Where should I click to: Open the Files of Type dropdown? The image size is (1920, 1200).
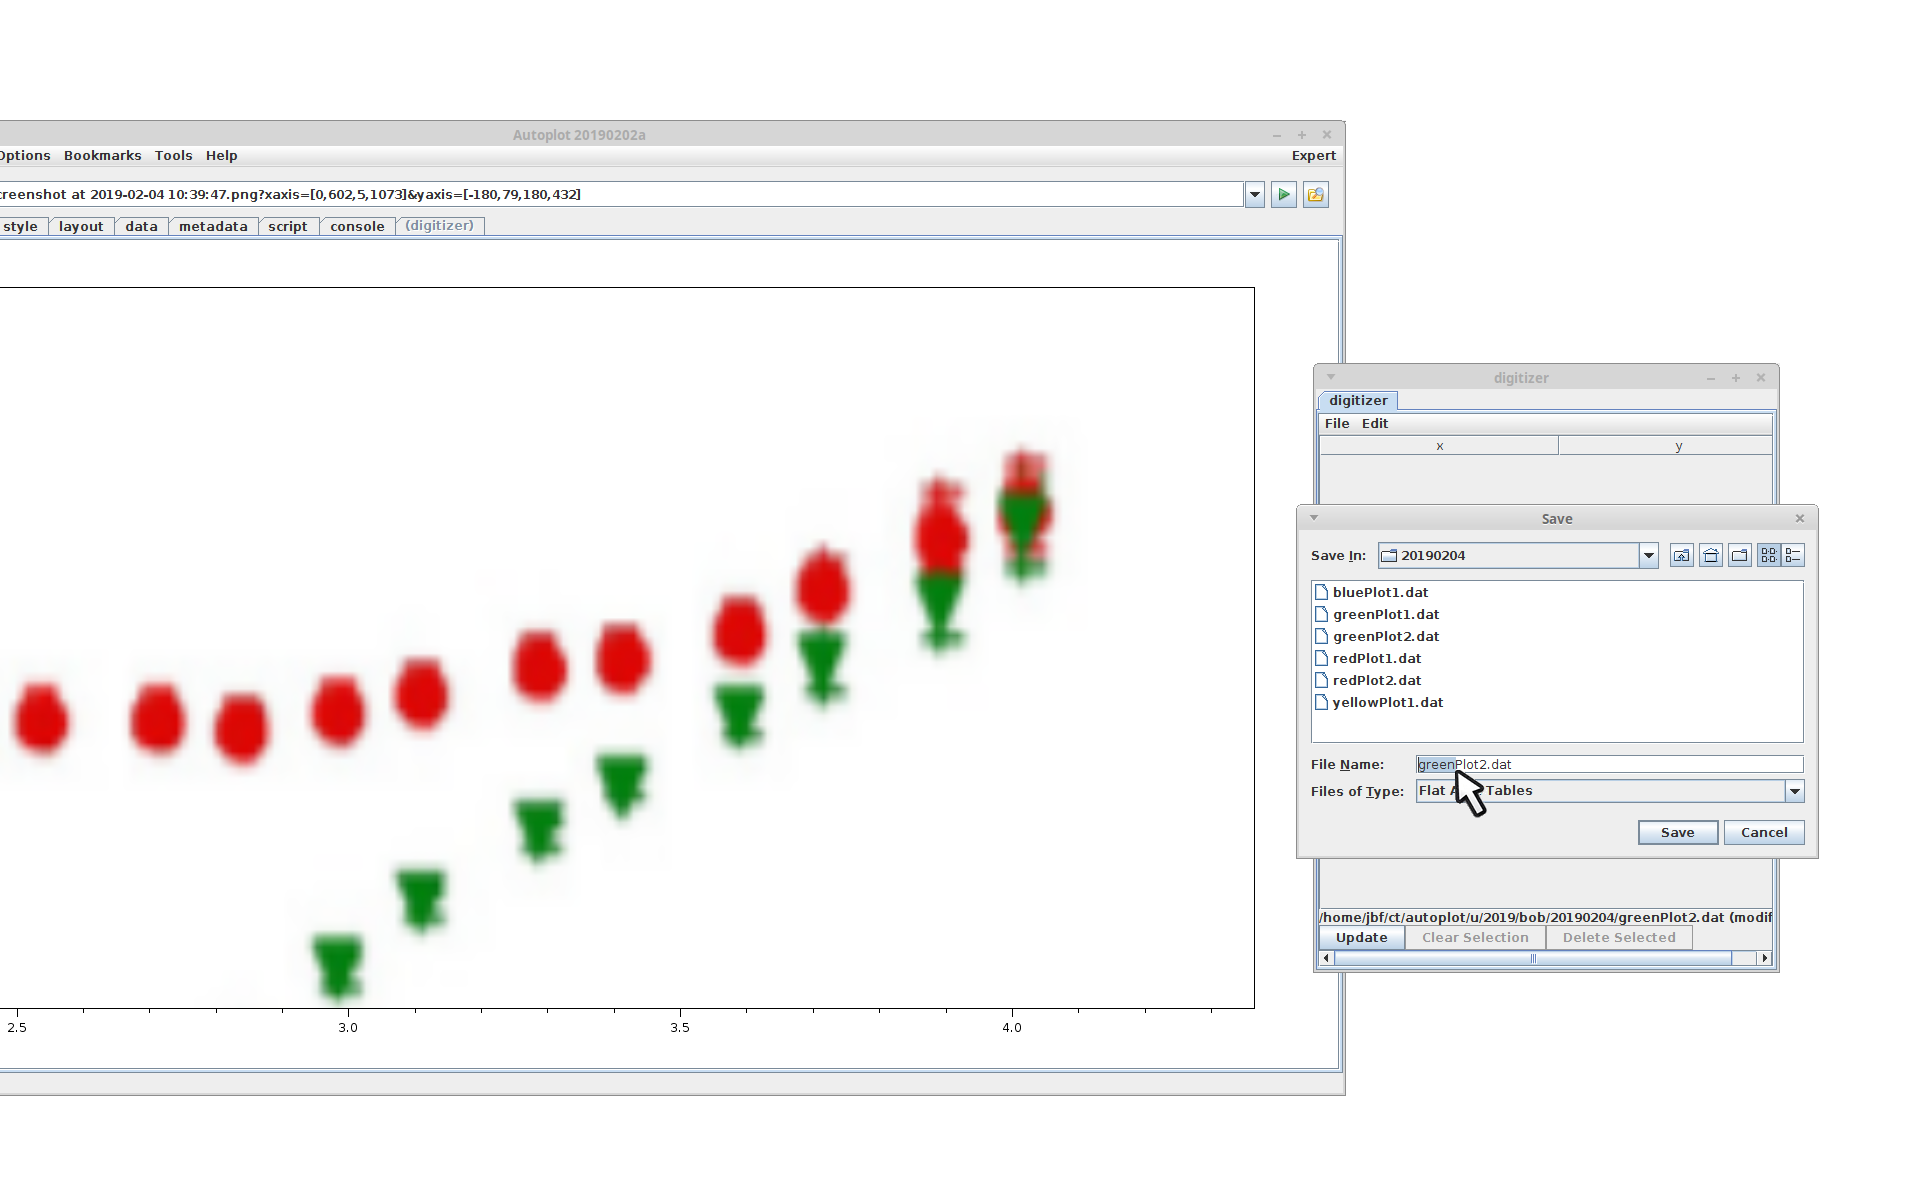pyautogui.click(x=1795, y=791)
